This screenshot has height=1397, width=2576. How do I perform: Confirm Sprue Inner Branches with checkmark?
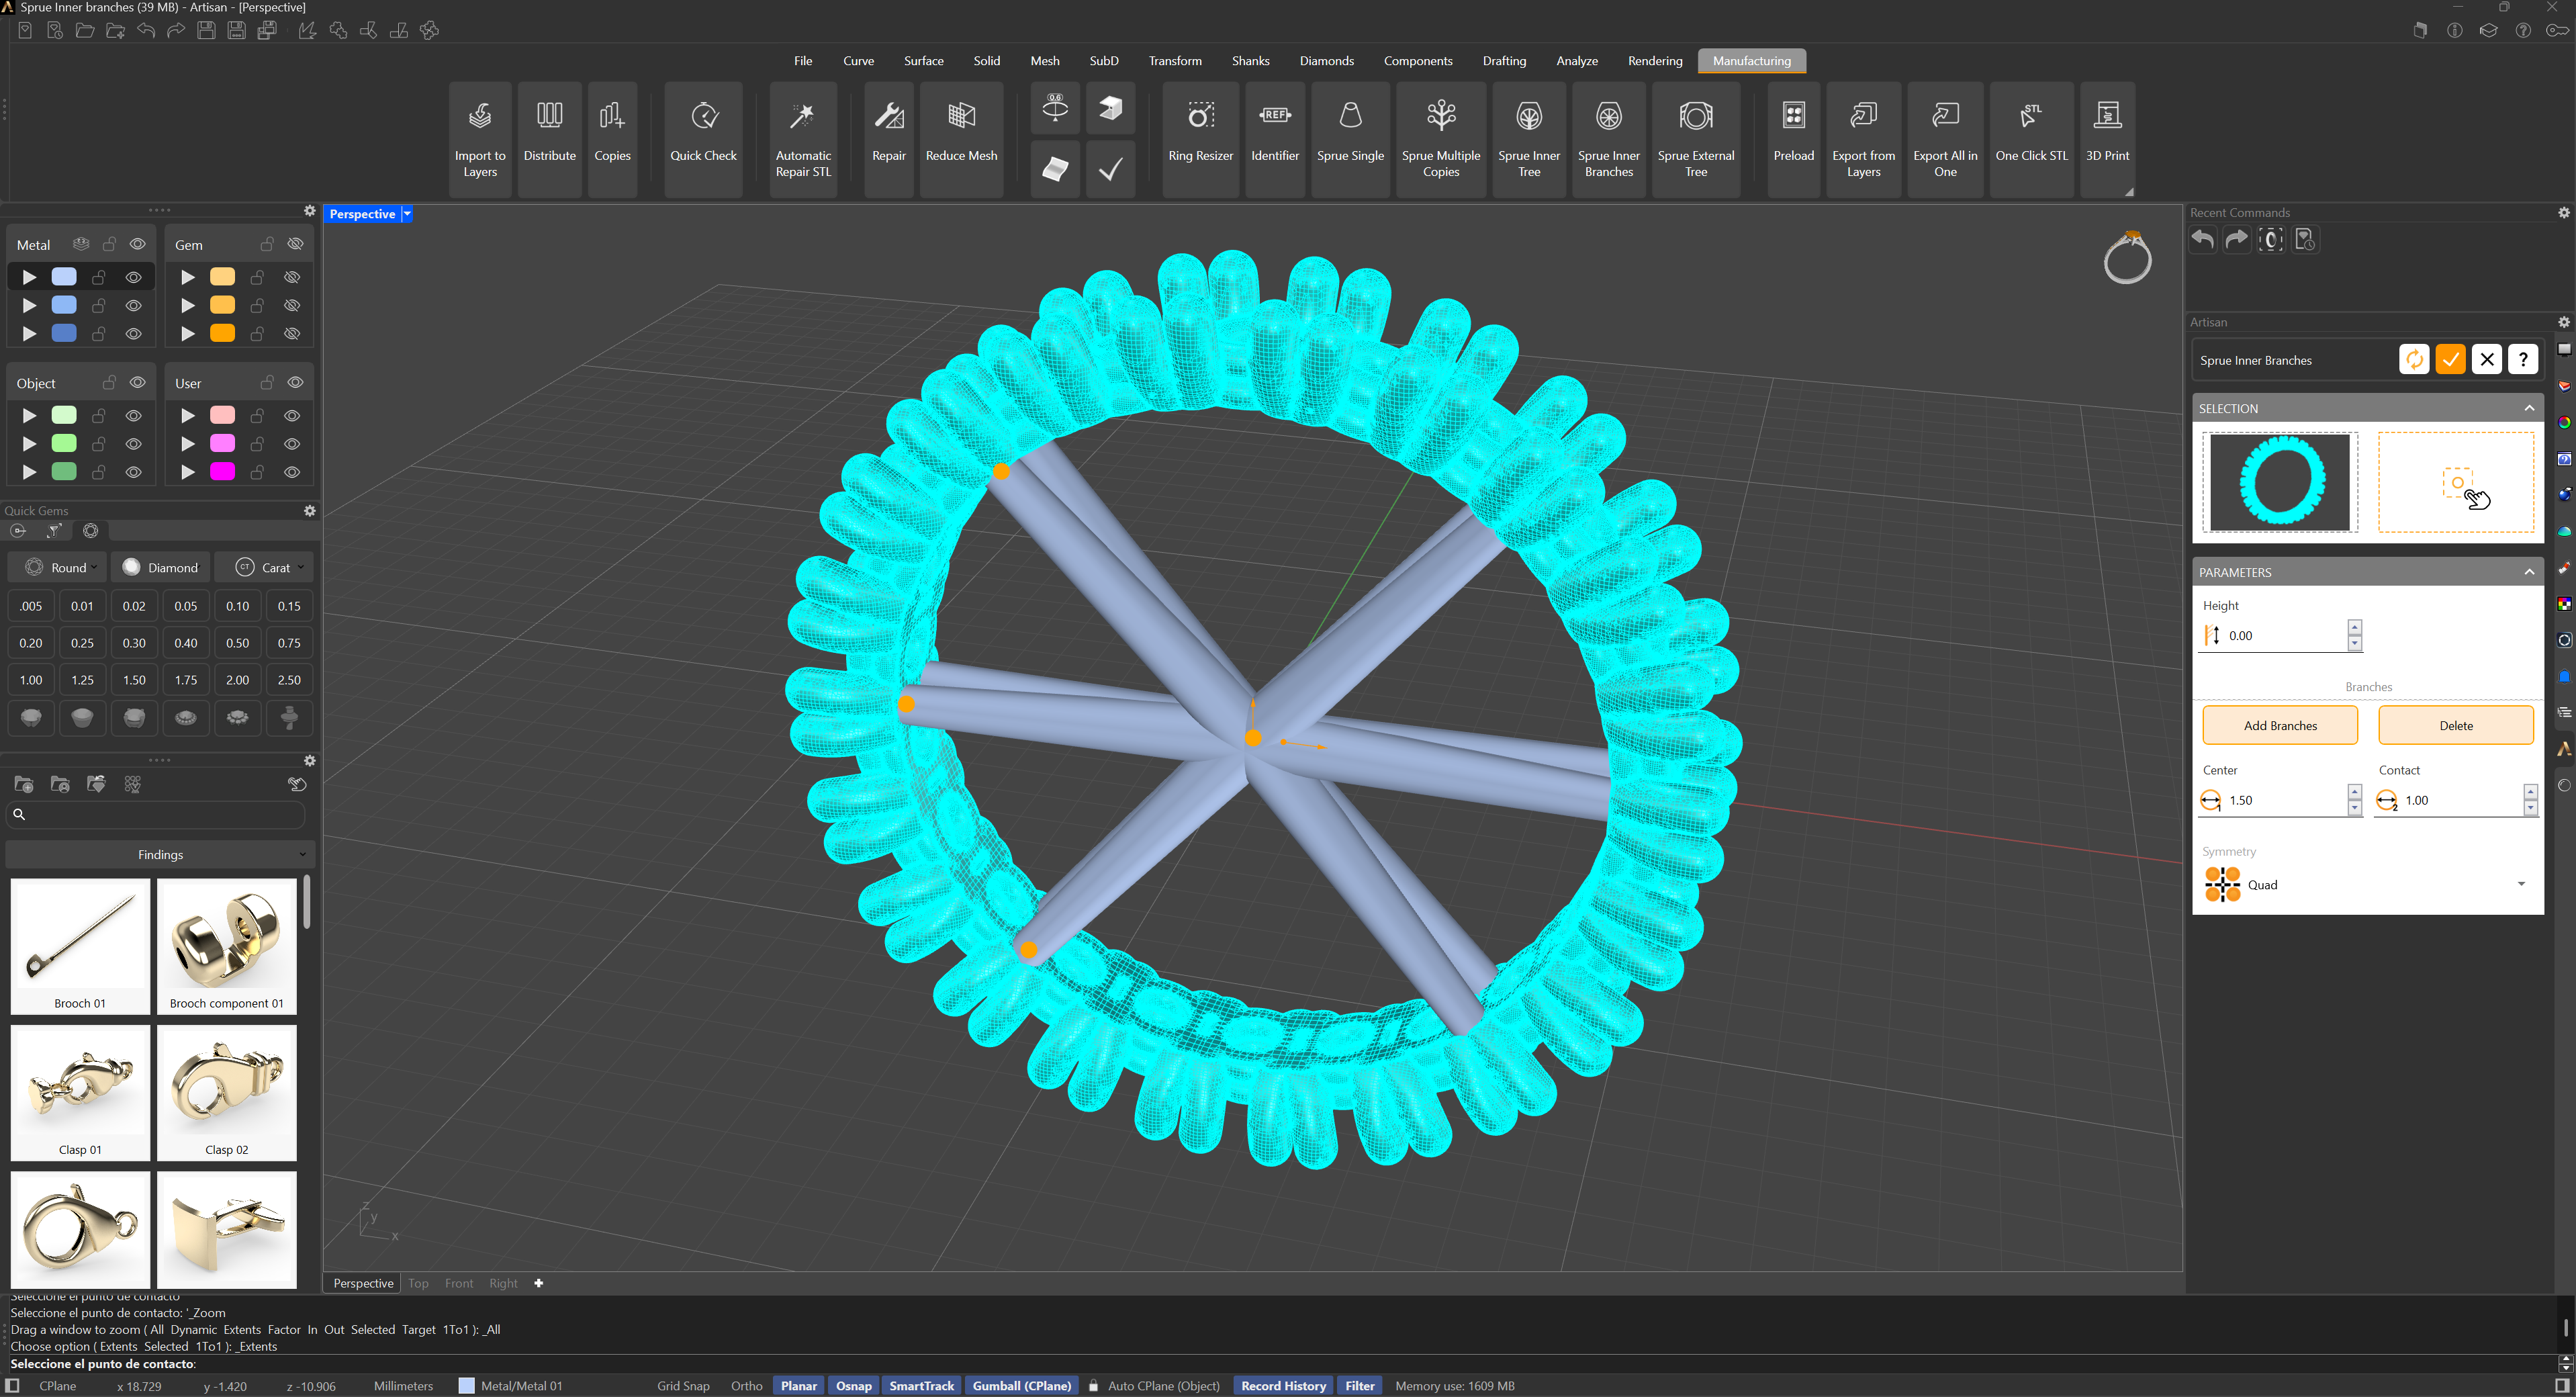click(2450, 360)
